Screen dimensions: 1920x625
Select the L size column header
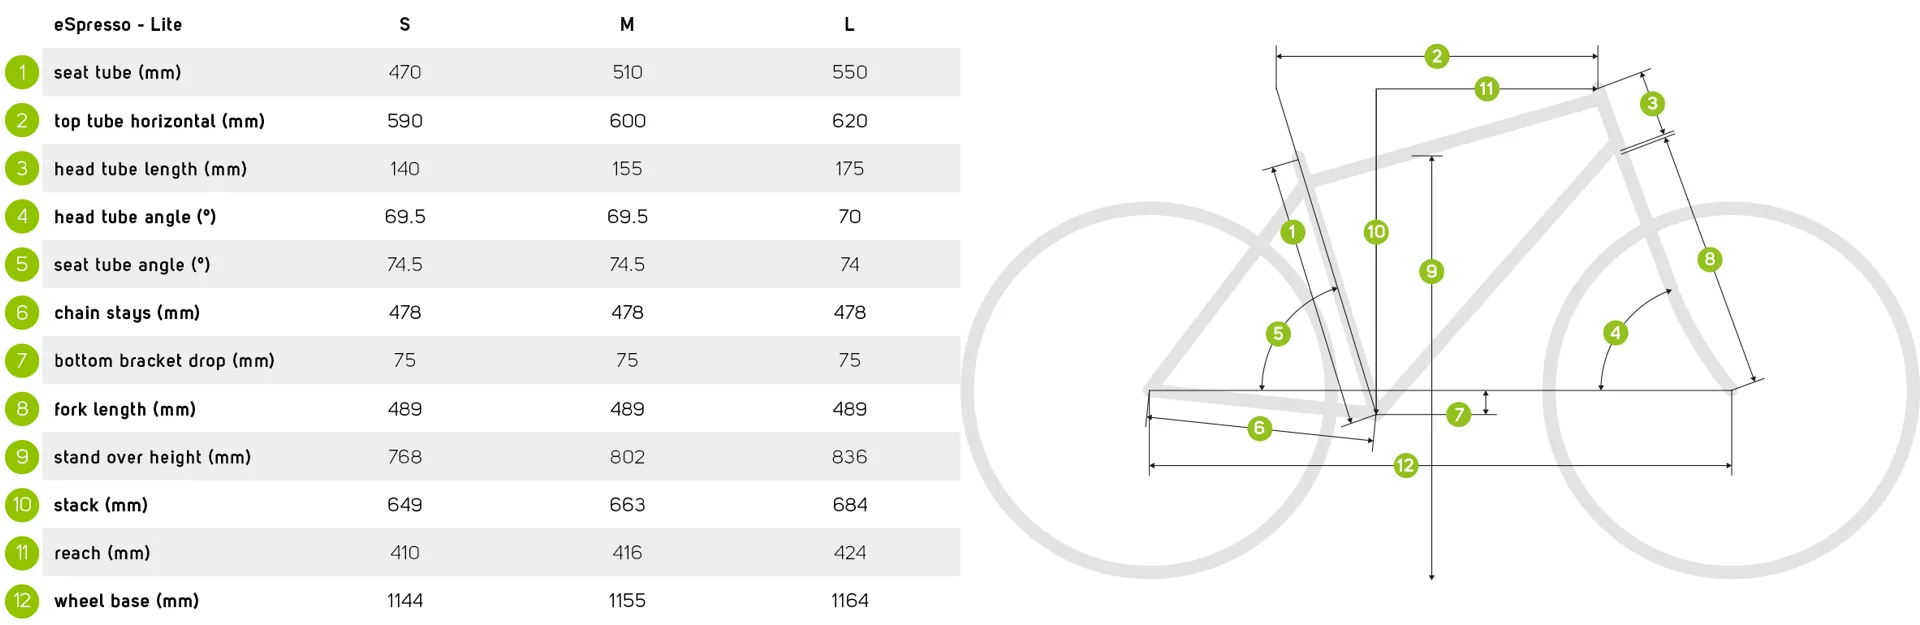[849, 24]
